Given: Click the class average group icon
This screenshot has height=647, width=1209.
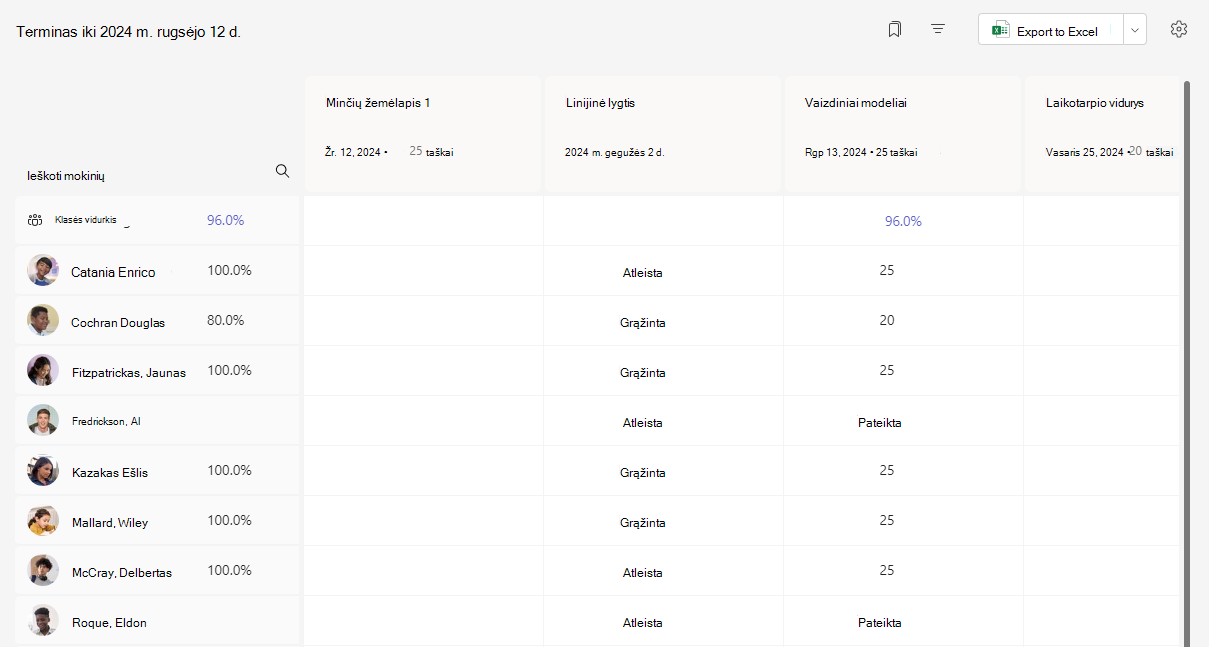Looking at the screenshot, I should click(35, 220).
